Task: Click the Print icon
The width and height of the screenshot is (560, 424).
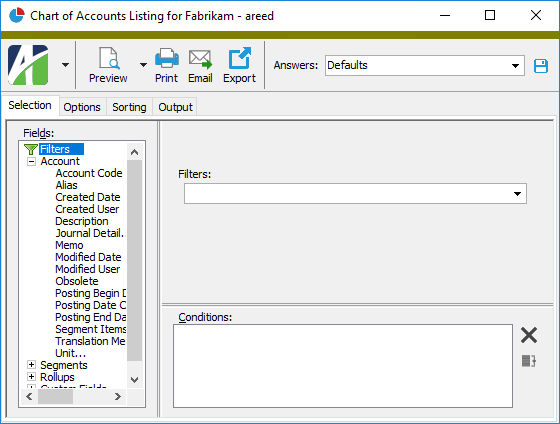Action: (166, 58)
